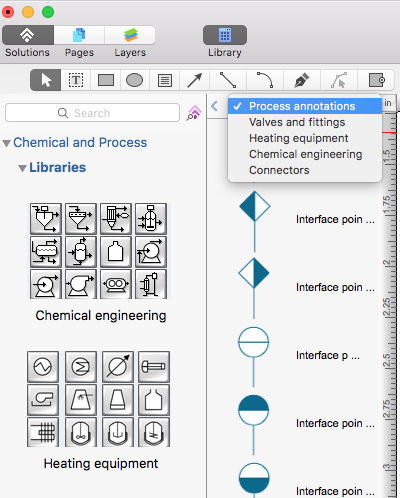Pick circle interface point with bottom filled
The height and width of the screenshot is (498, 400).
(x=254, y=479)
